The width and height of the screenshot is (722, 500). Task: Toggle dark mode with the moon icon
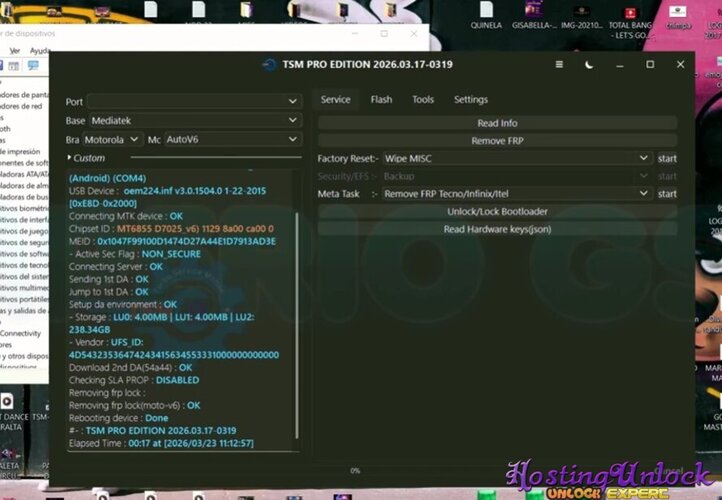pos(589,65)
